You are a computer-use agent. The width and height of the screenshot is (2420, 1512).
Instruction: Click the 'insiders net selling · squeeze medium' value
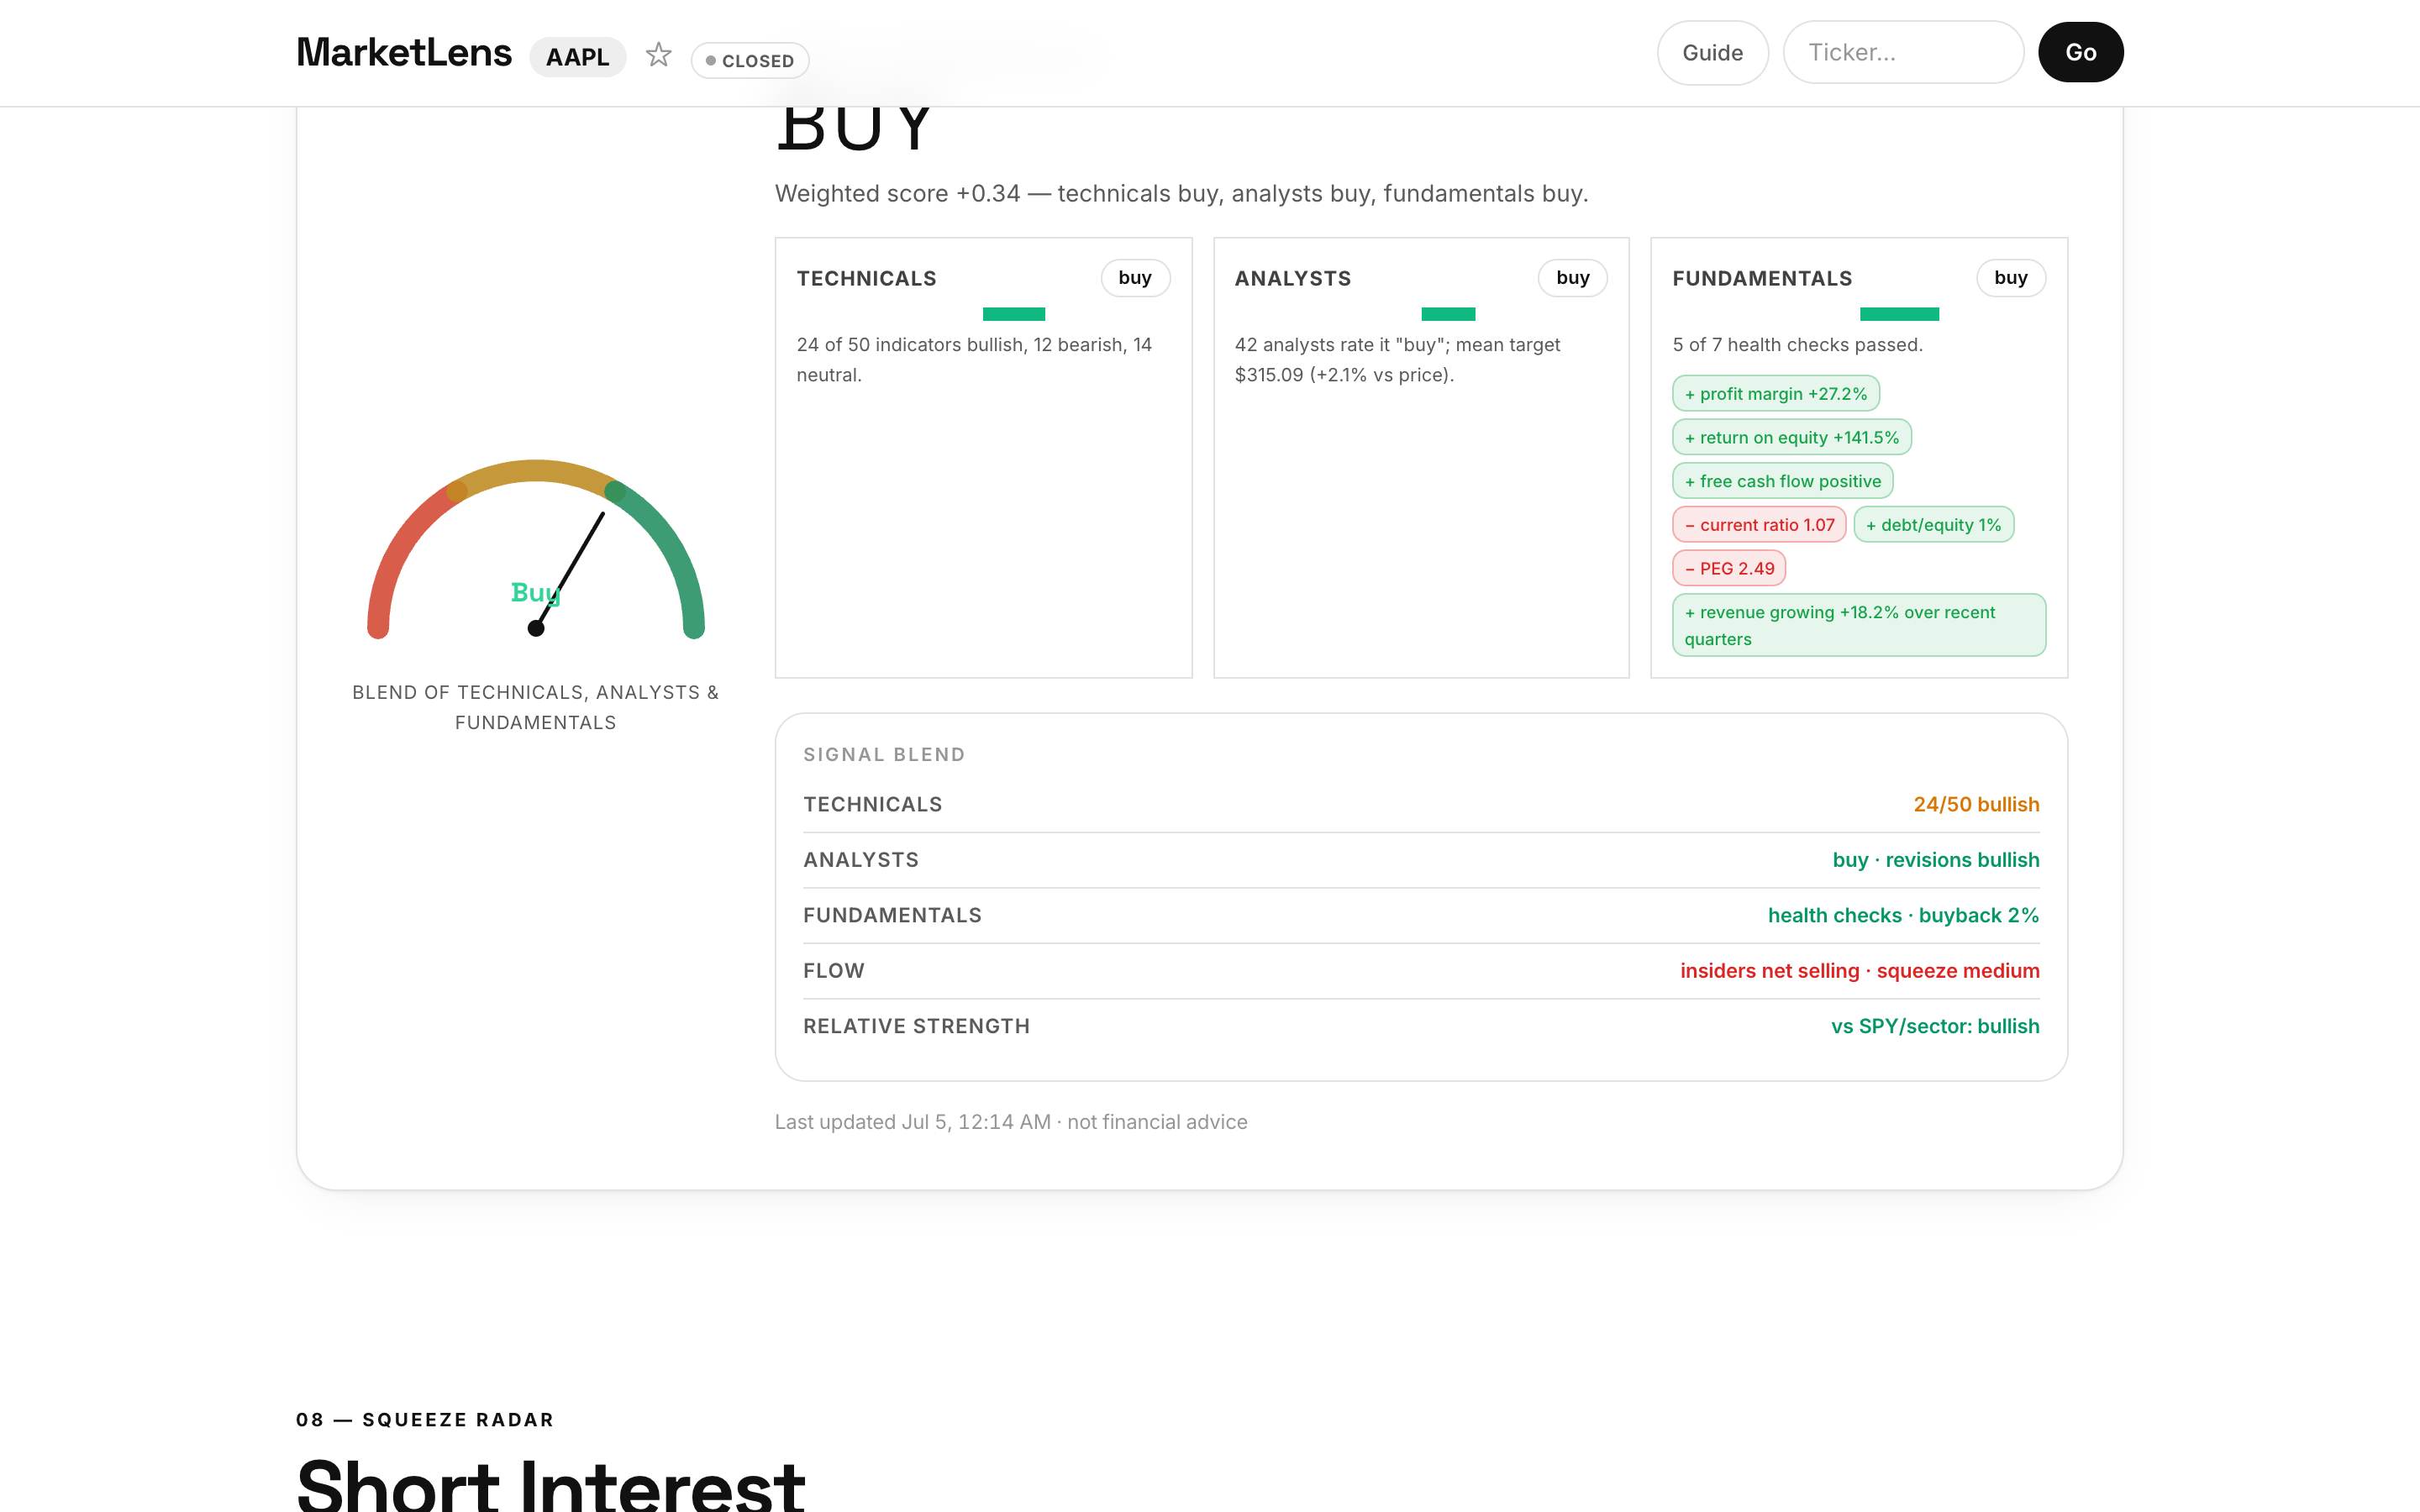click(1859, 971)
